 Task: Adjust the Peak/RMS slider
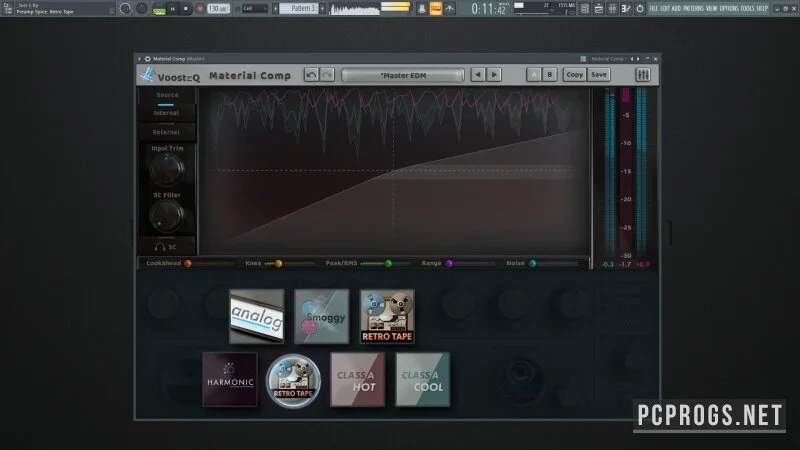pyautogui.click(x=385, y=264)
